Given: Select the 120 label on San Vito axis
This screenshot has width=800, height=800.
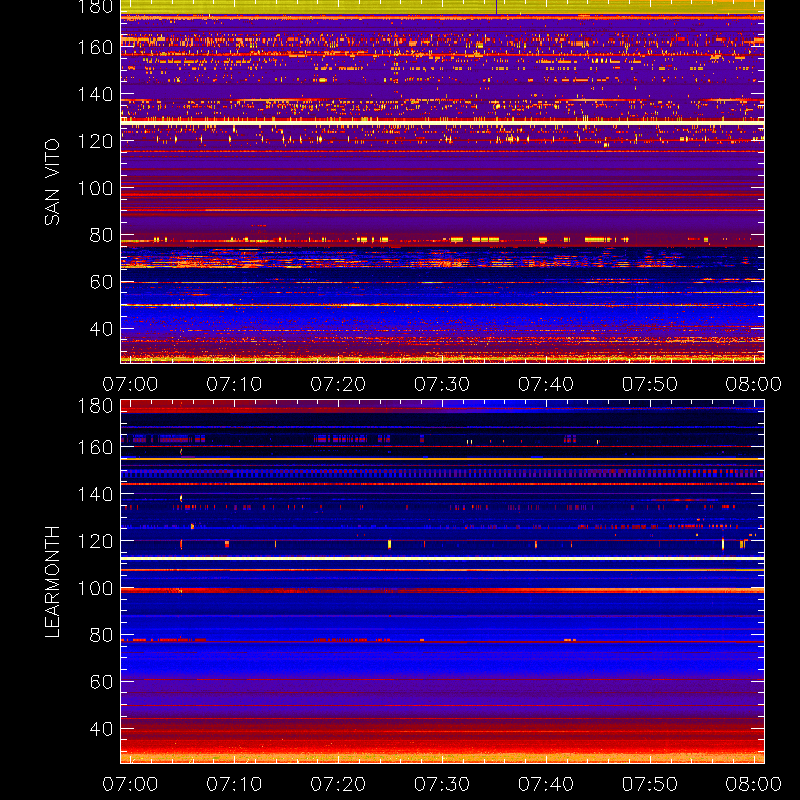Looking at the screenshot, I should point(95,141).
